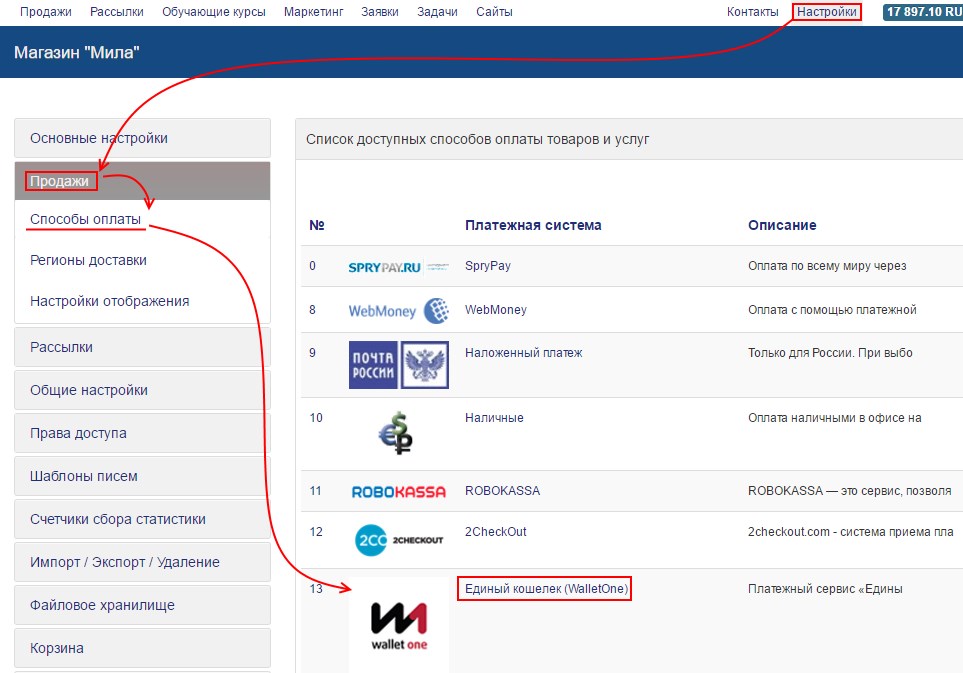Click description 'Оплата с помощью платежной'
Screen dimensions: 963x673
pos(832,310)
